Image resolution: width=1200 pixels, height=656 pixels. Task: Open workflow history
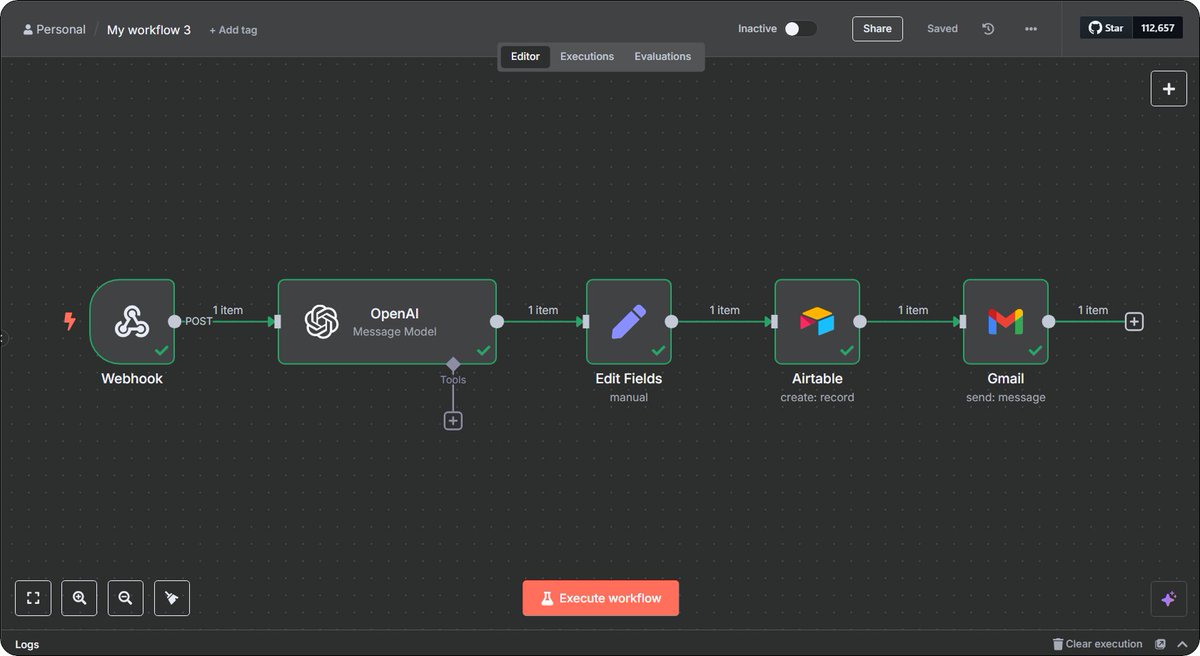pyautogui.click(x=988, y=29)
